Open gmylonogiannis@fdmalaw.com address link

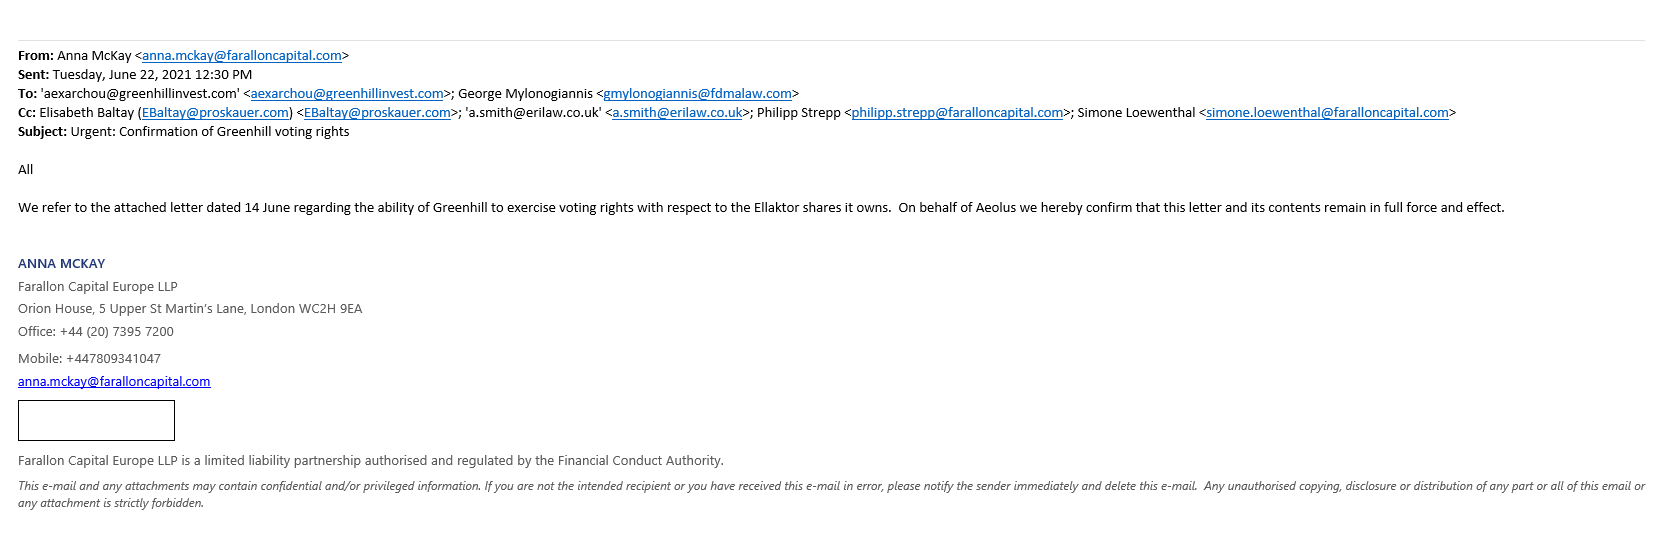(697, 94)
